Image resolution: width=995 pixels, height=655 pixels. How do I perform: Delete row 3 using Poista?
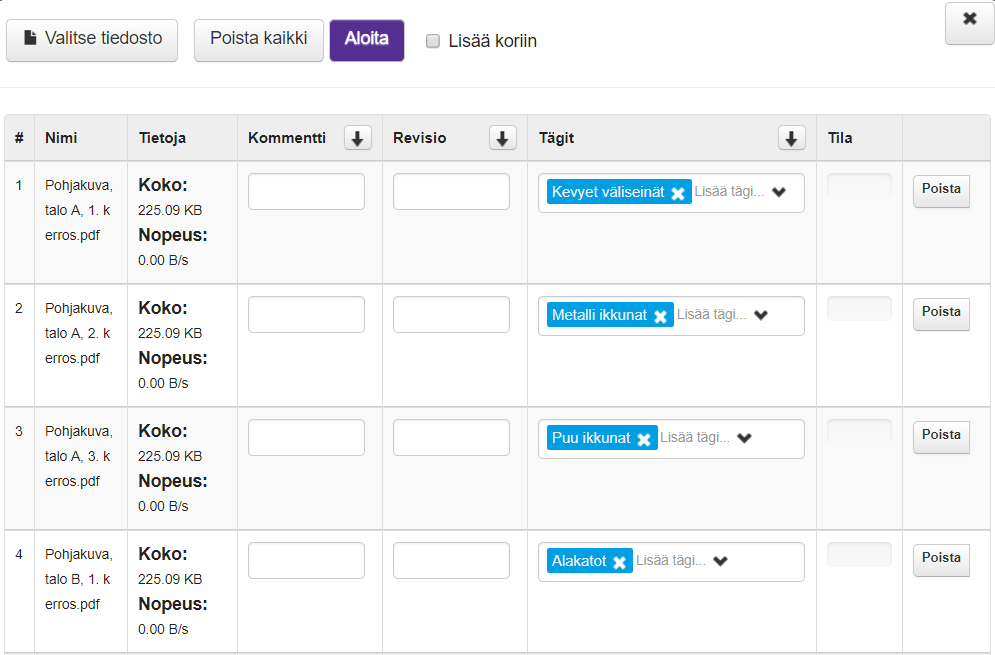[x=941, y=436]
